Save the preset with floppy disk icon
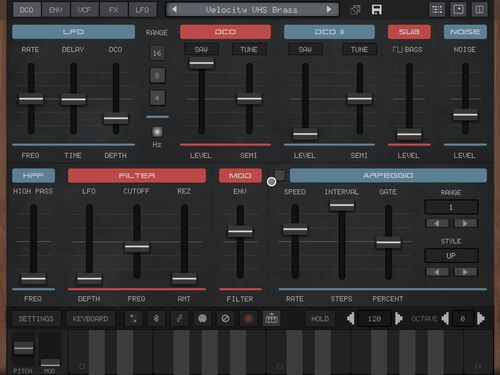The width and height of the screenshot is (500, 375). click(377, 10)
